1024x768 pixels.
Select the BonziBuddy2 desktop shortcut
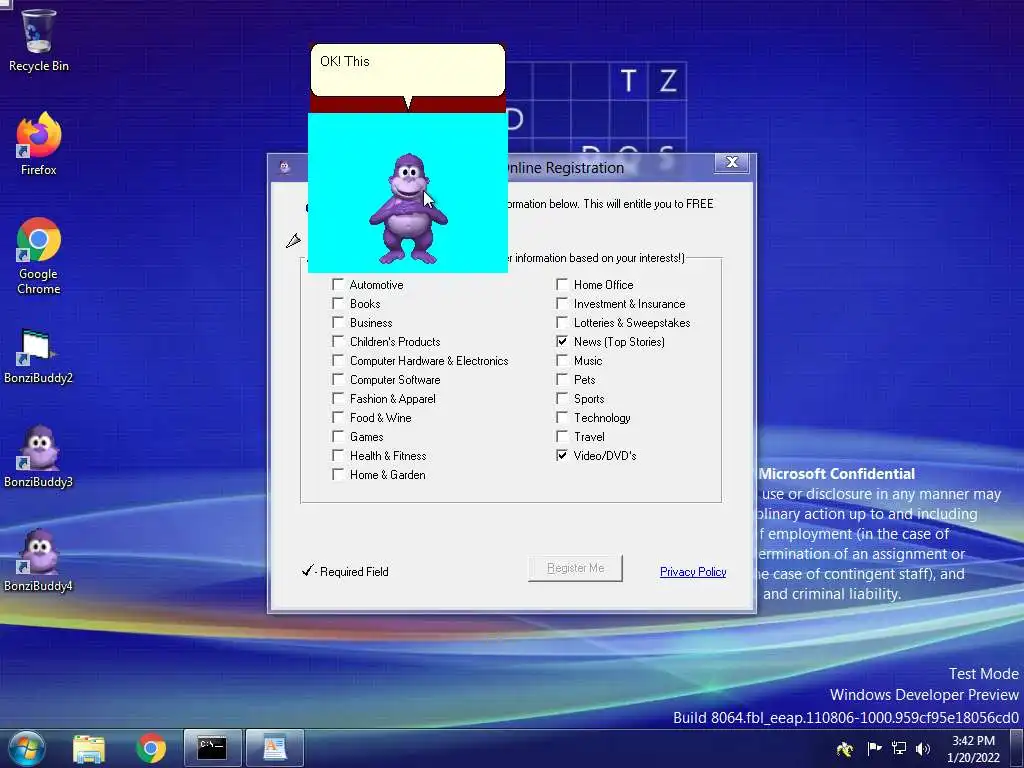click(x=38, y=357)
